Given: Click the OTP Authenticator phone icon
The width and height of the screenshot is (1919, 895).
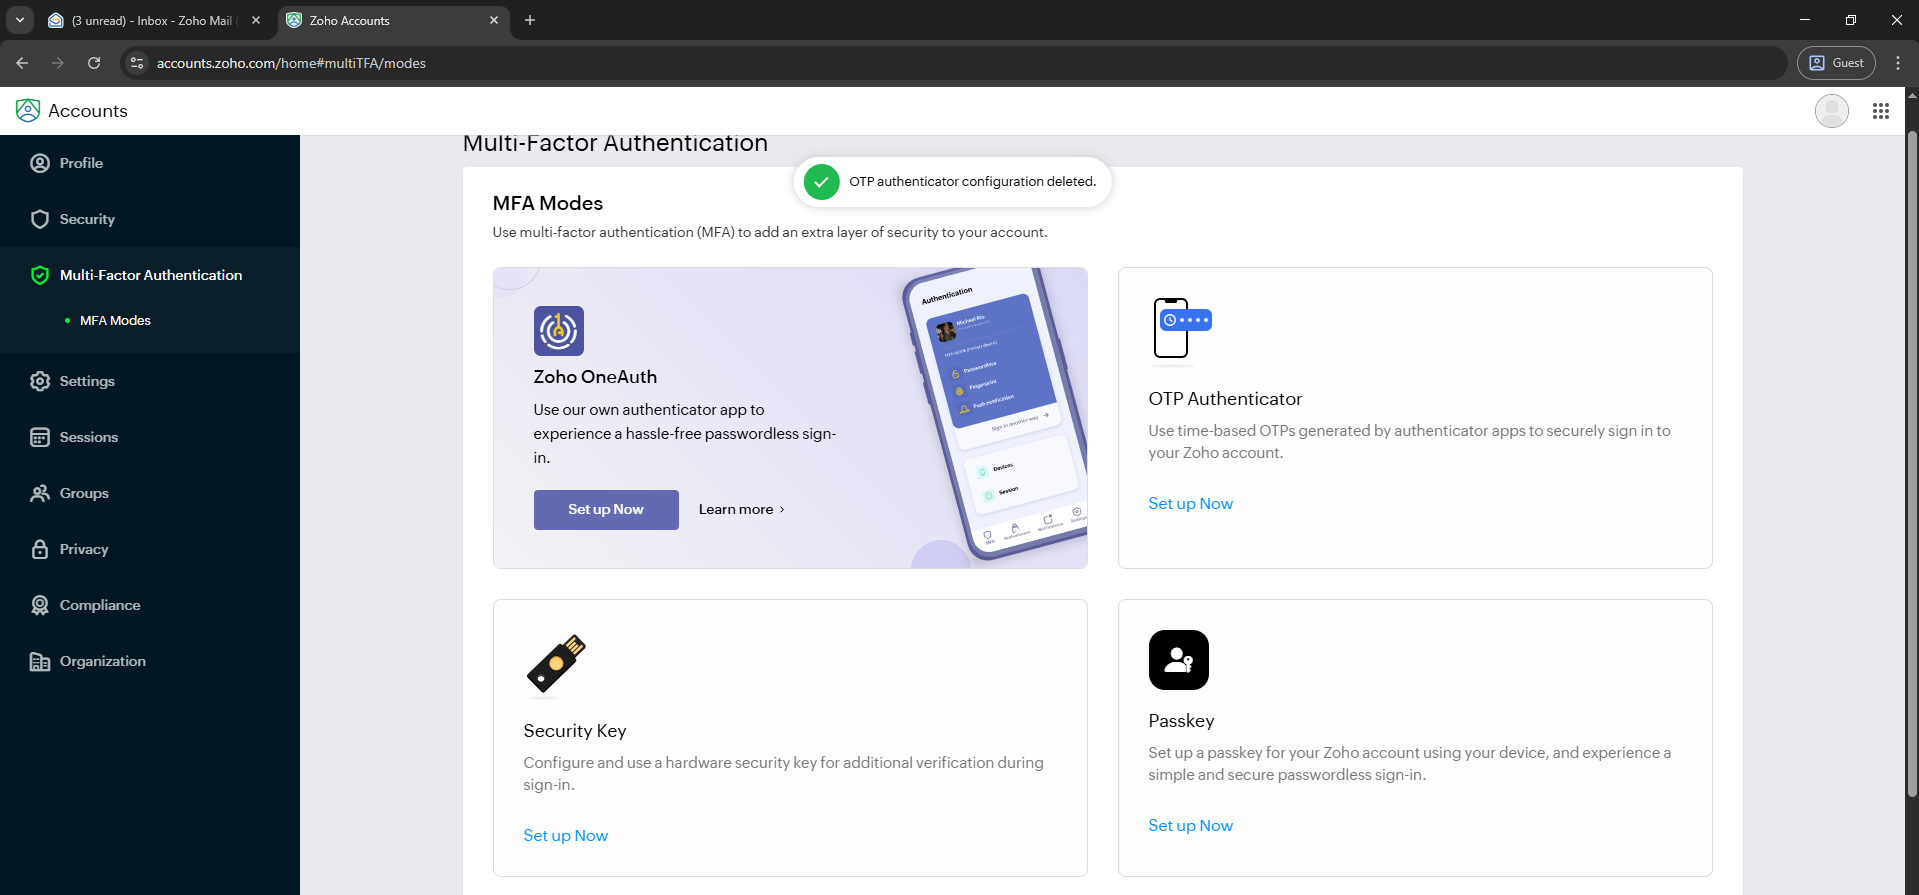Looking at the screenshot, I should (x=1180, y=328).
